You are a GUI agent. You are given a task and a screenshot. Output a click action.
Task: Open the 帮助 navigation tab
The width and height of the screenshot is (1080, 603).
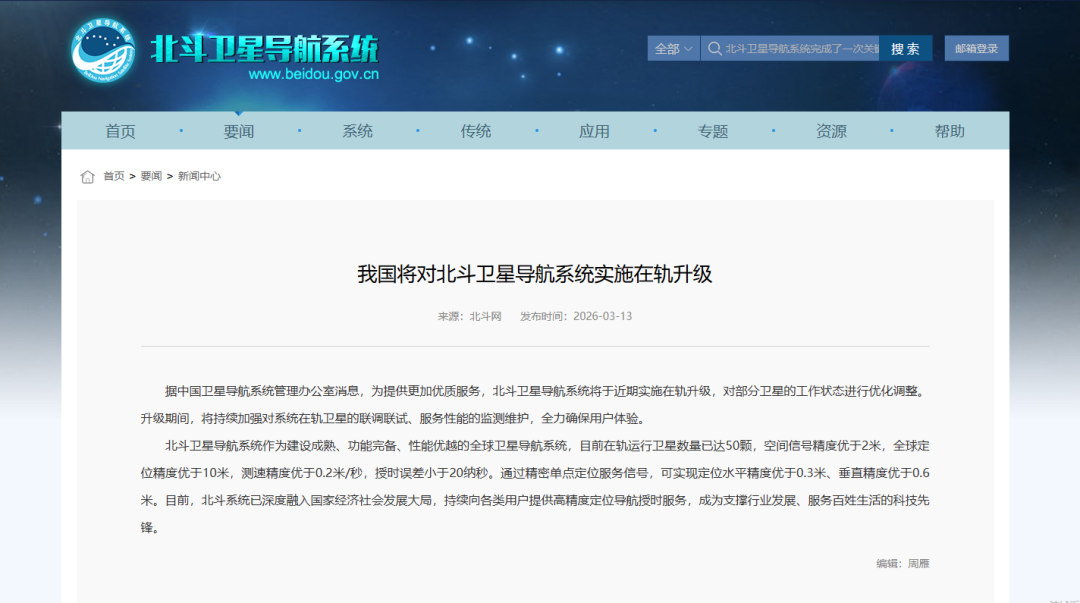(950, 131)
